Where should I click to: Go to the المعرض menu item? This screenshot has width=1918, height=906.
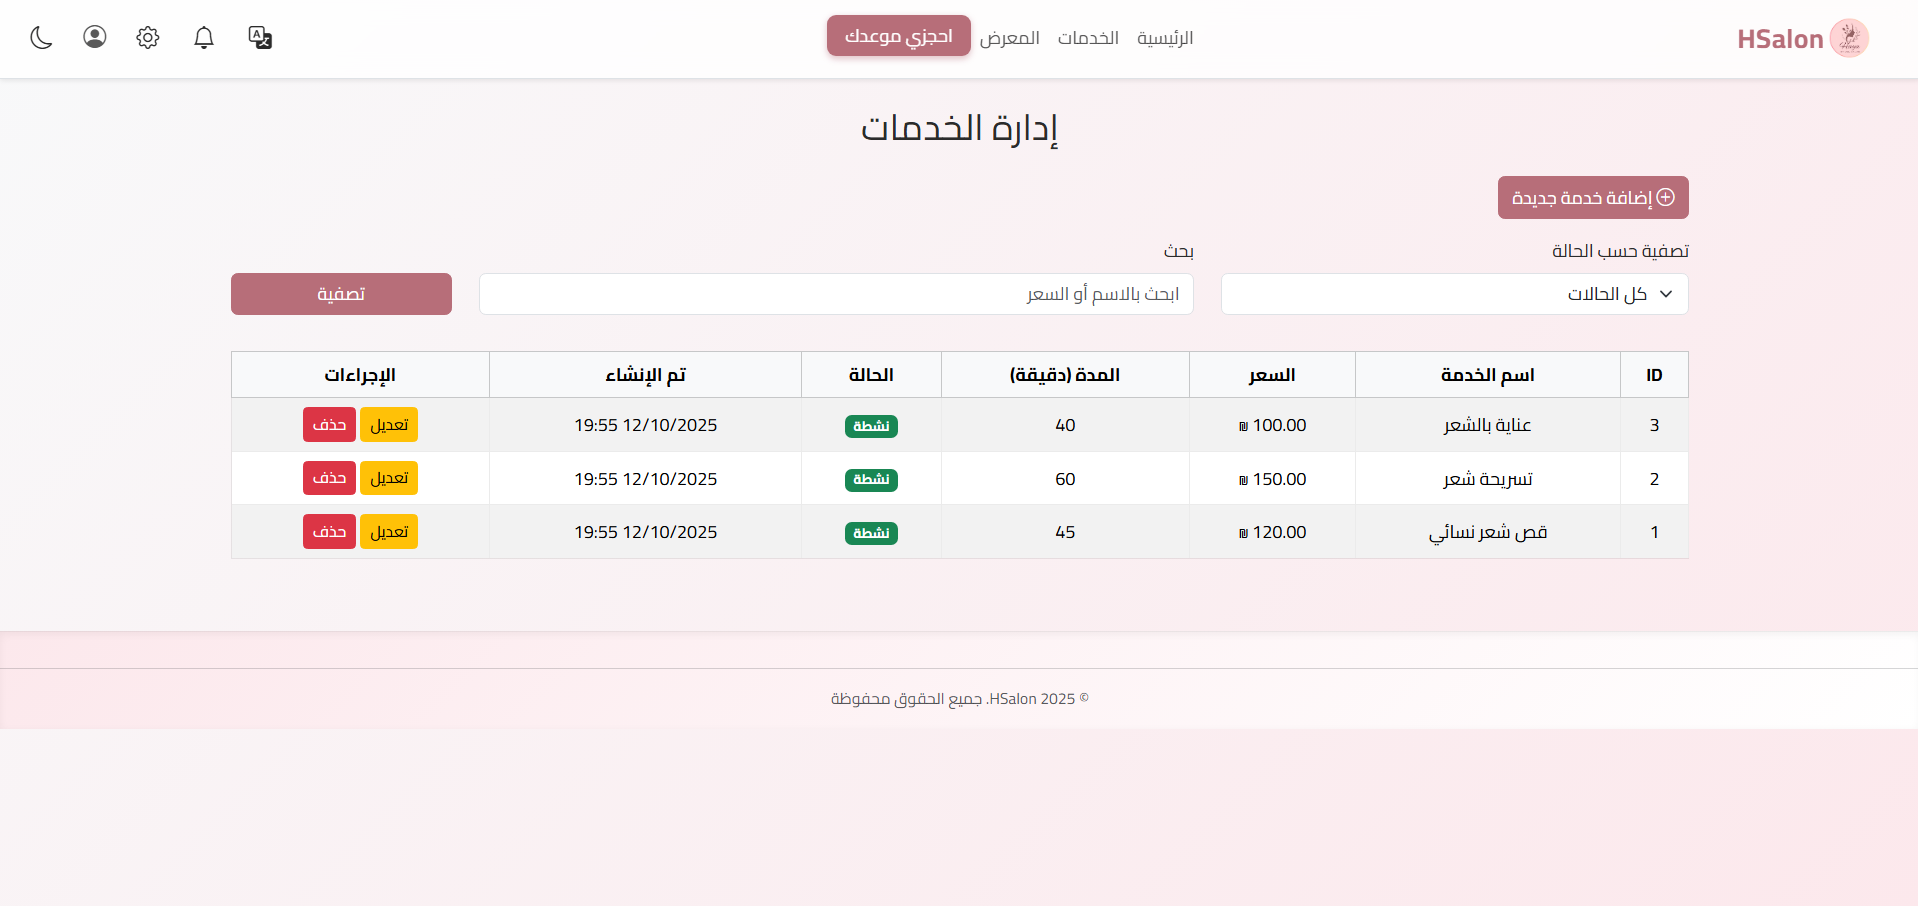coord(1009,38)
